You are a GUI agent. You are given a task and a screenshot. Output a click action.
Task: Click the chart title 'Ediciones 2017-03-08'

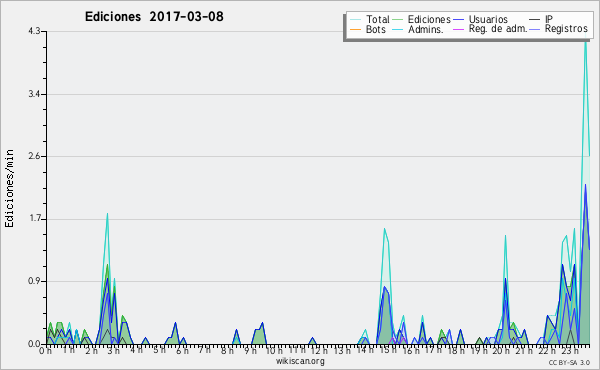[154, 17]
